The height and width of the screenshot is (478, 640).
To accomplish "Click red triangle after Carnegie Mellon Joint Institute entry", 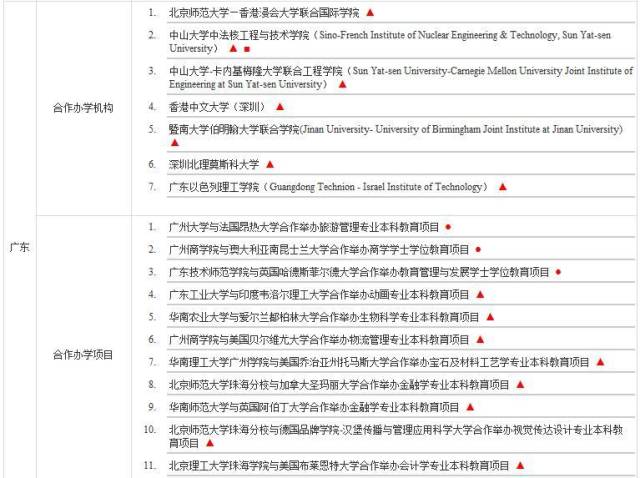I will [342, 85].
